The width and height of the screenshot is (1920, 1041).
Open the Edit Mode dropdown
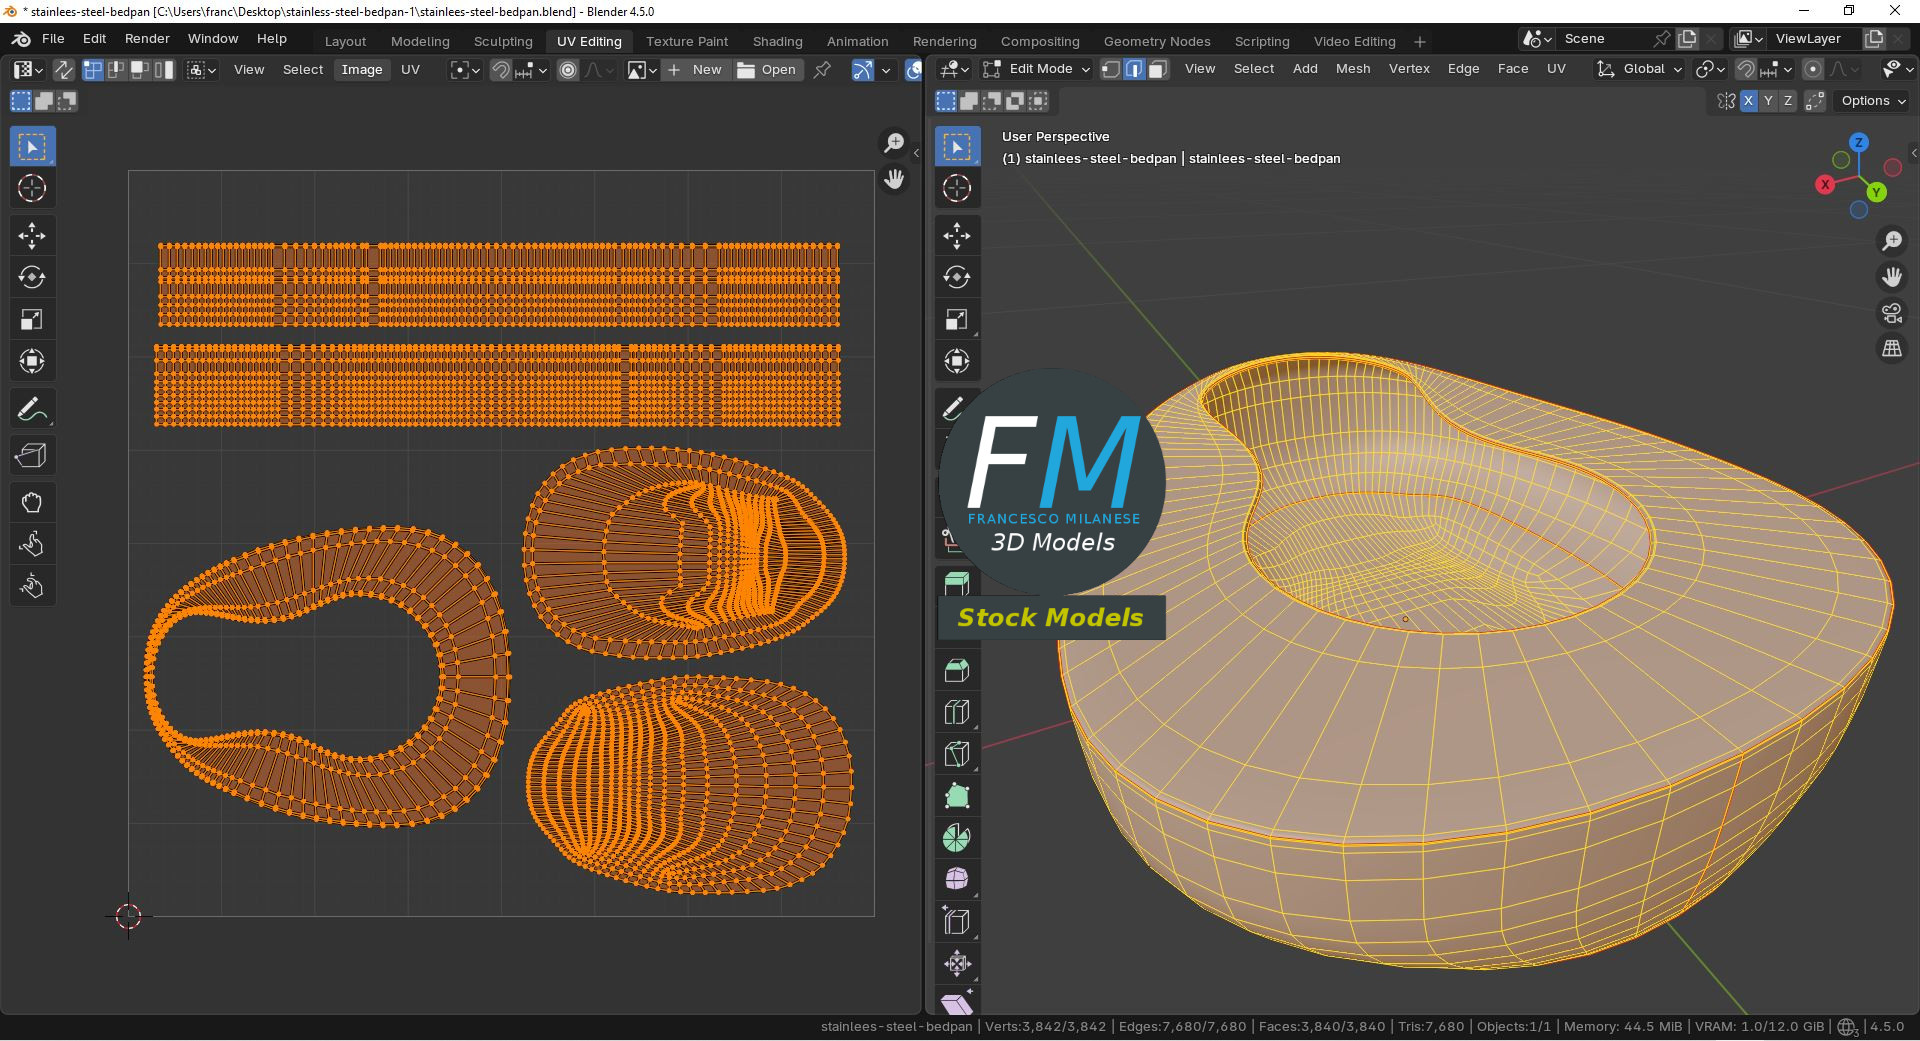(1037, 69)
